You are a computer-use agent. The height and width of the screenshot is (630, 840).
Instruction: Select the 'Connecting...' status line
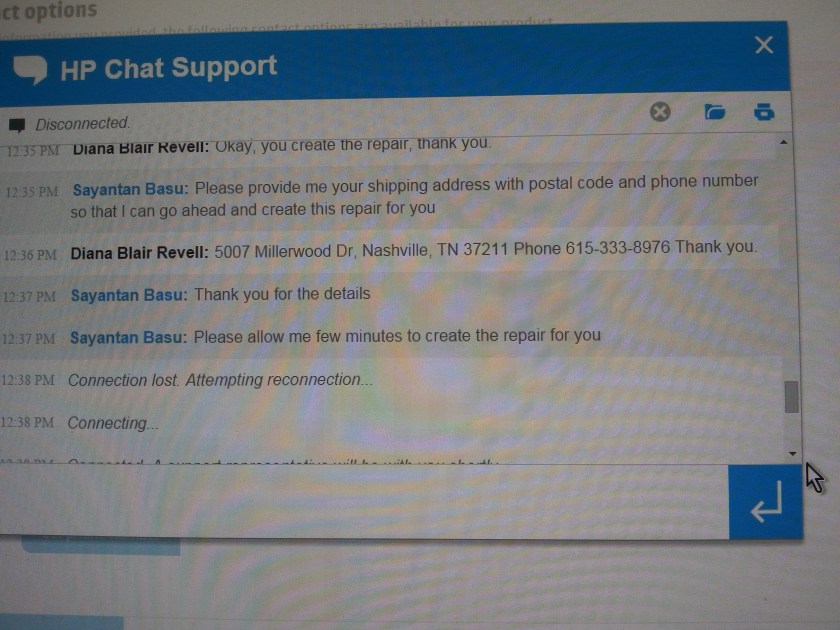pos(113,423)
